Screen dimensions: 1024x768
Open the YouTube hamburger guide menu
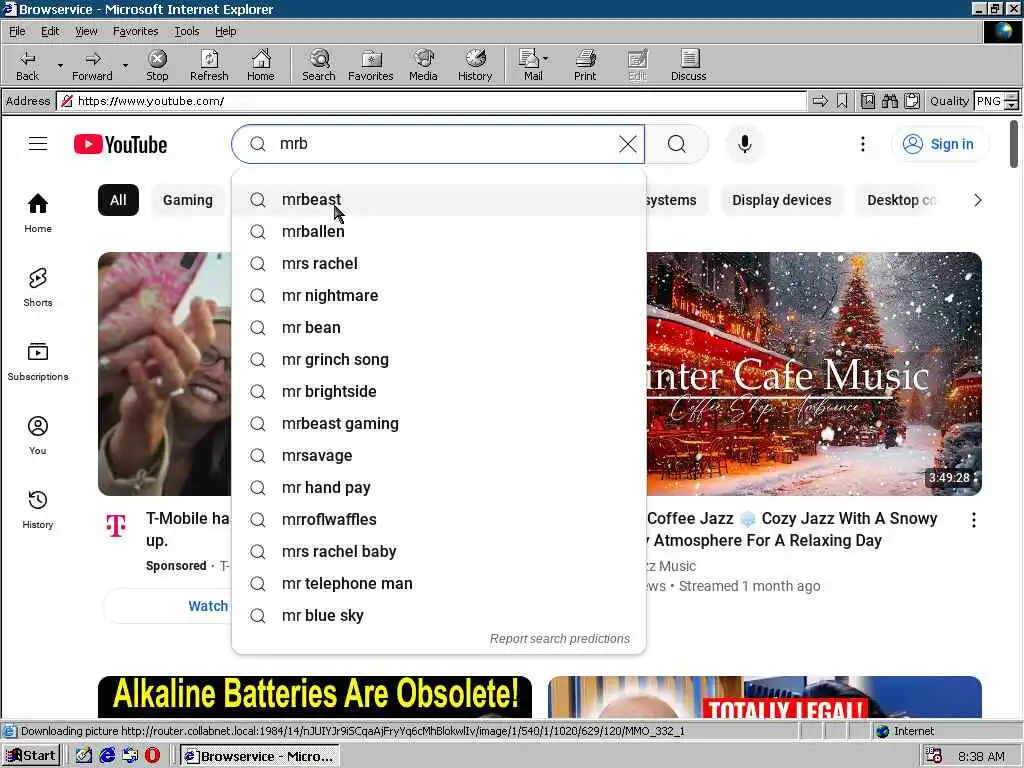pyautogui.click(x=38, y=144)
